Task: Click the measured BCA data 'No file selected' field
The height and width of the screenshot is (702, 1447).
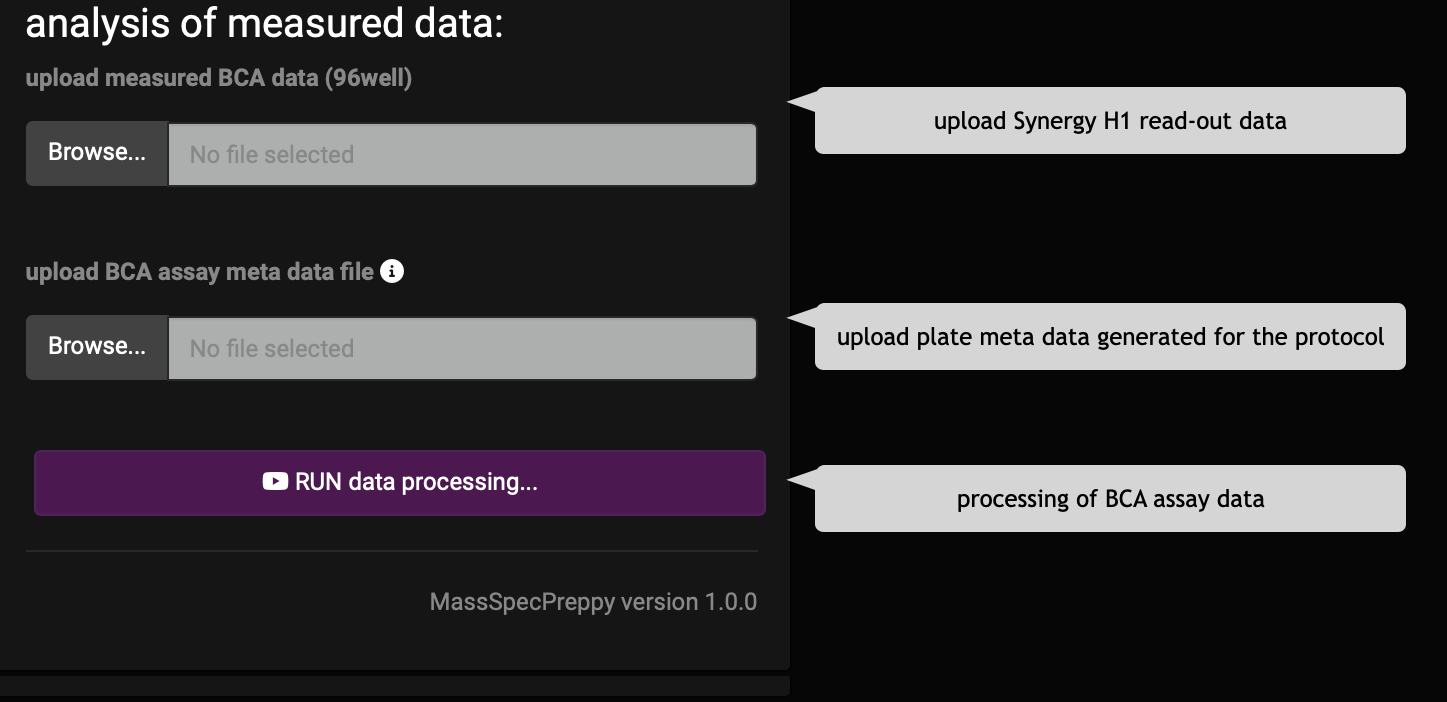Action: pyautogui.click(x=461, y=154)
